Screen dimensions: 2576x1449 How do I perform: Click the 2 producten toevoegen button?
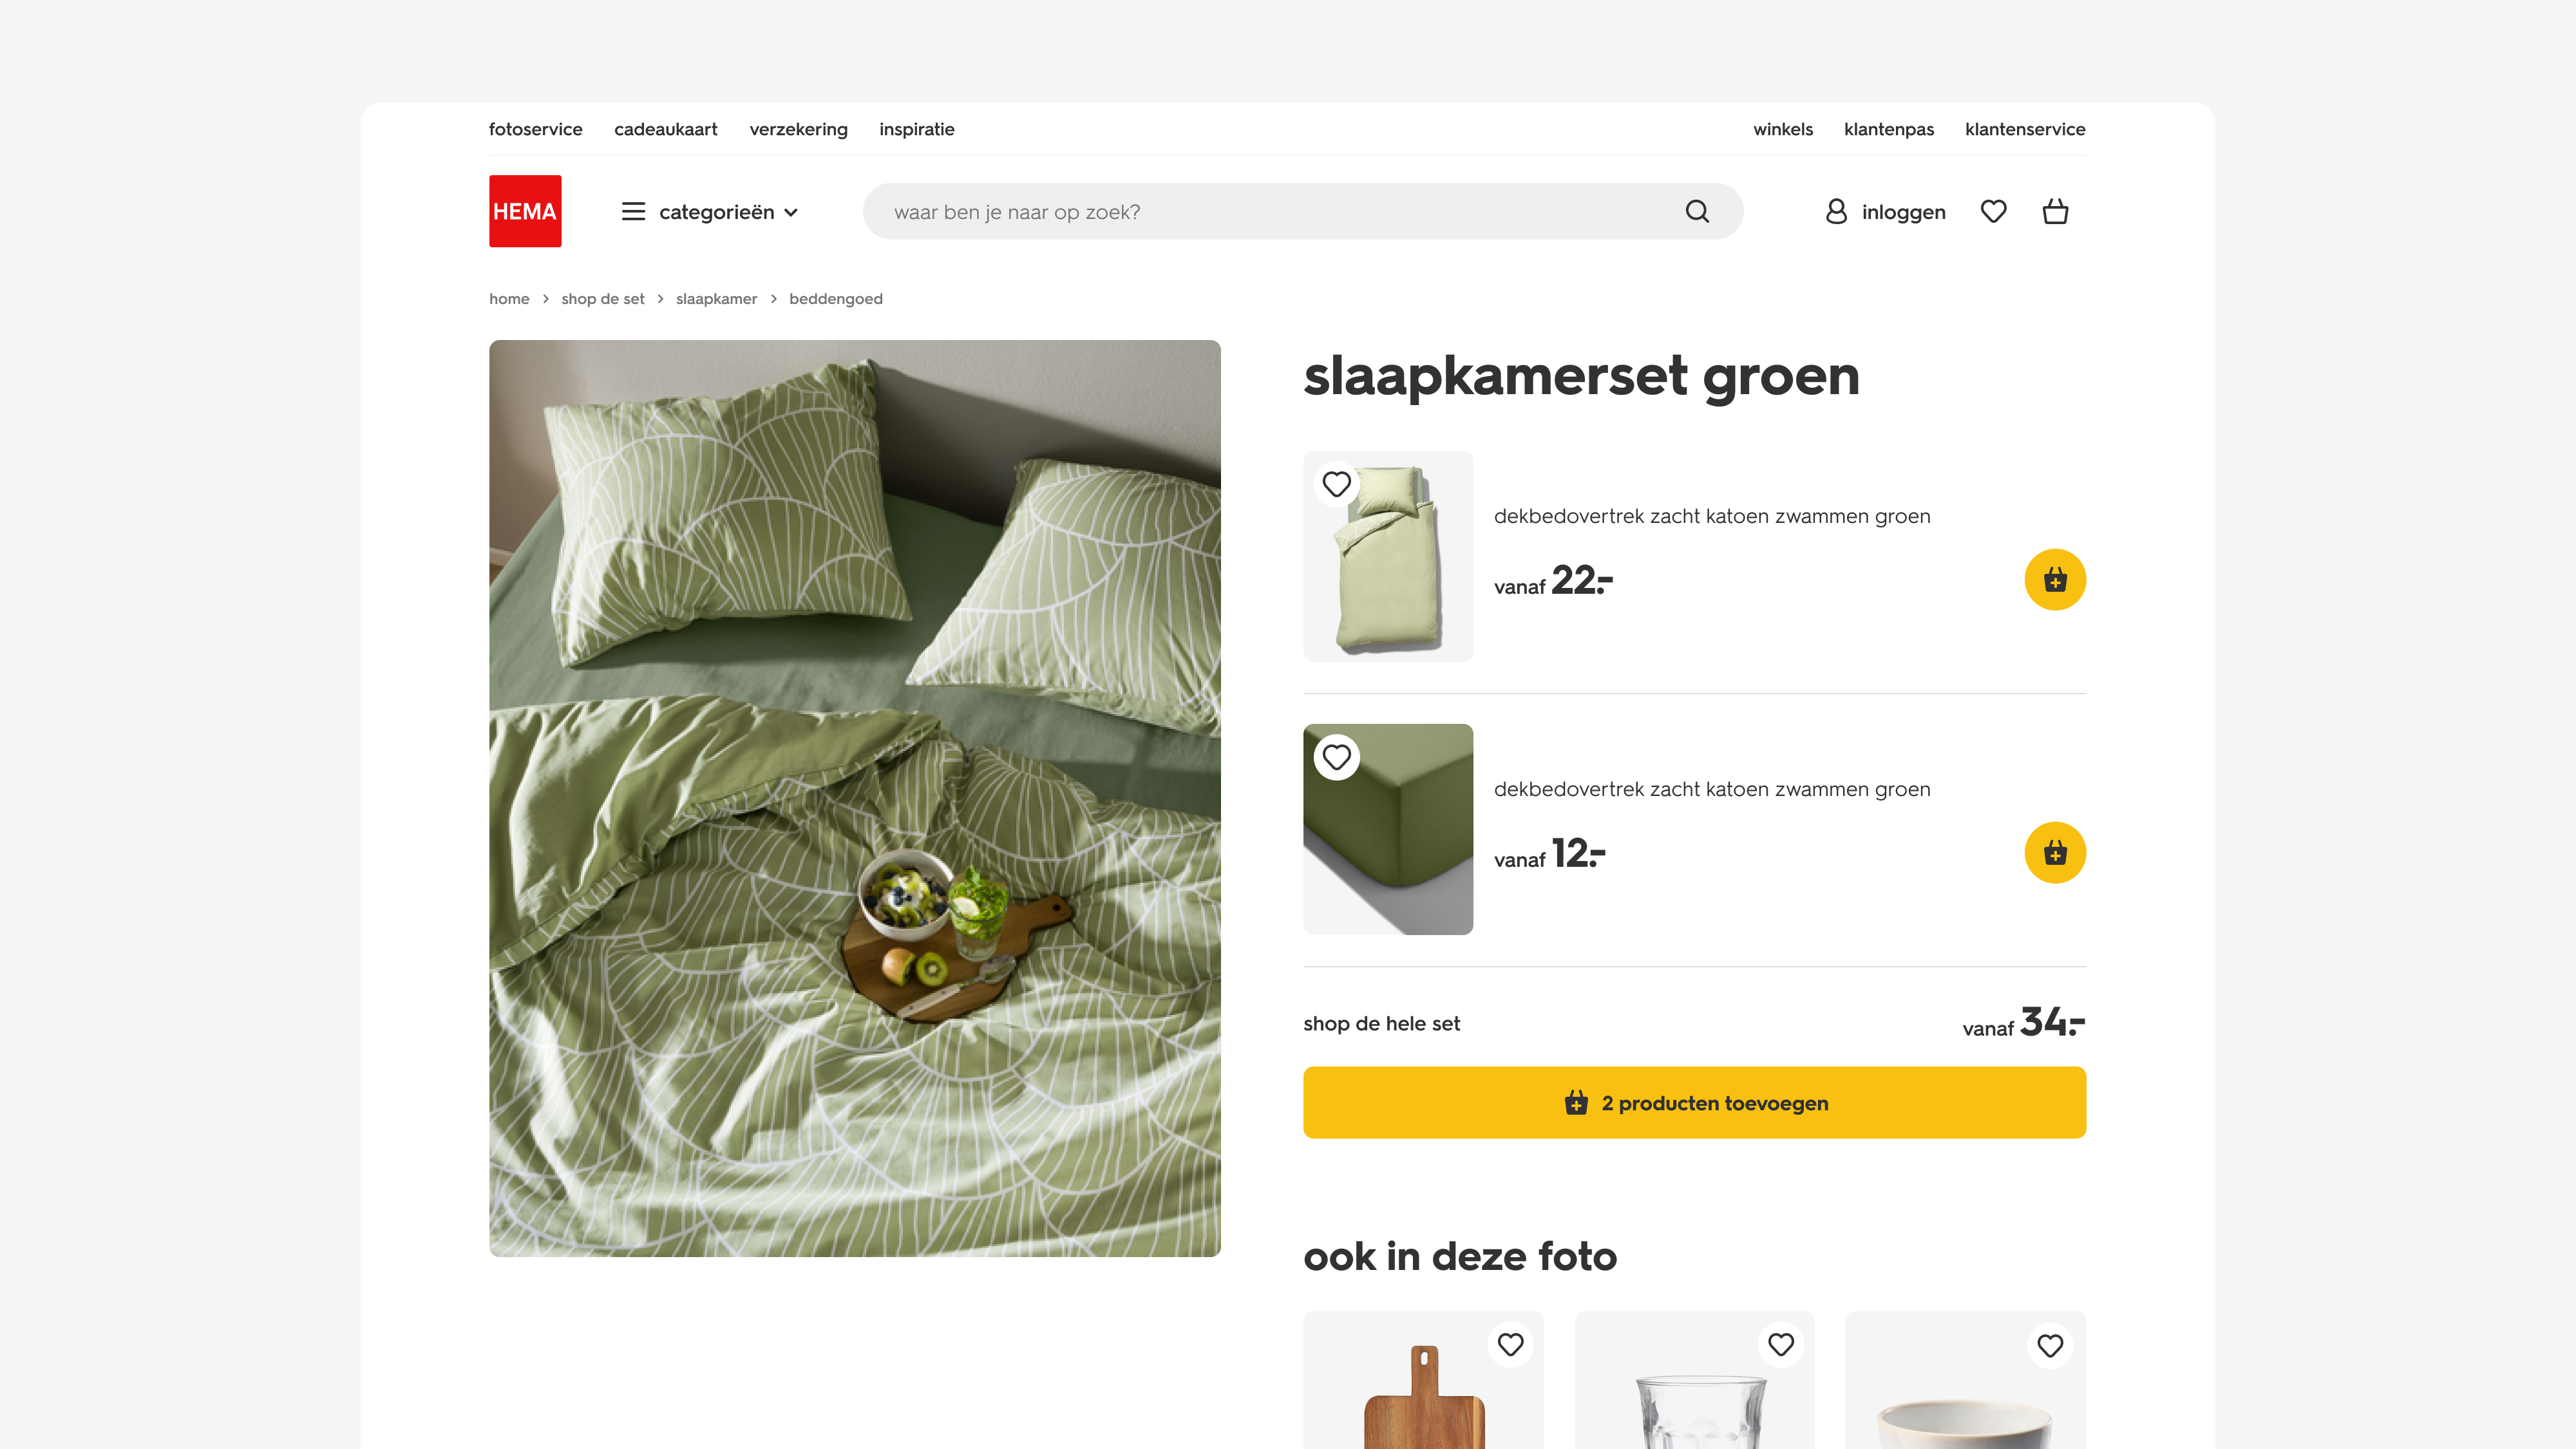(1694, 1102)
